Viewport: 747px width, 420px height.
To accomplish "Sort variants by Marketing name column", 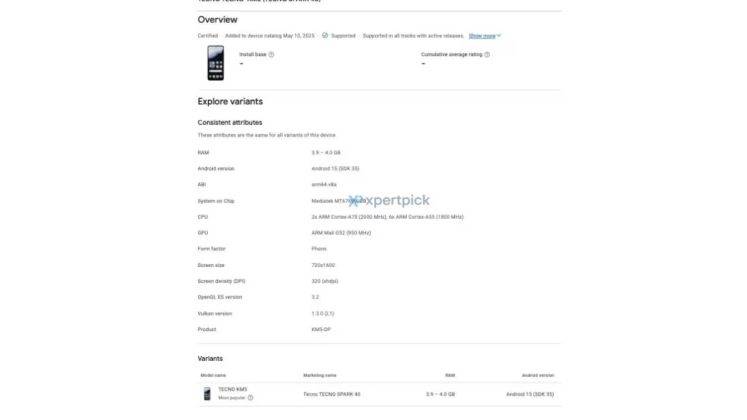I will point(320,375).
